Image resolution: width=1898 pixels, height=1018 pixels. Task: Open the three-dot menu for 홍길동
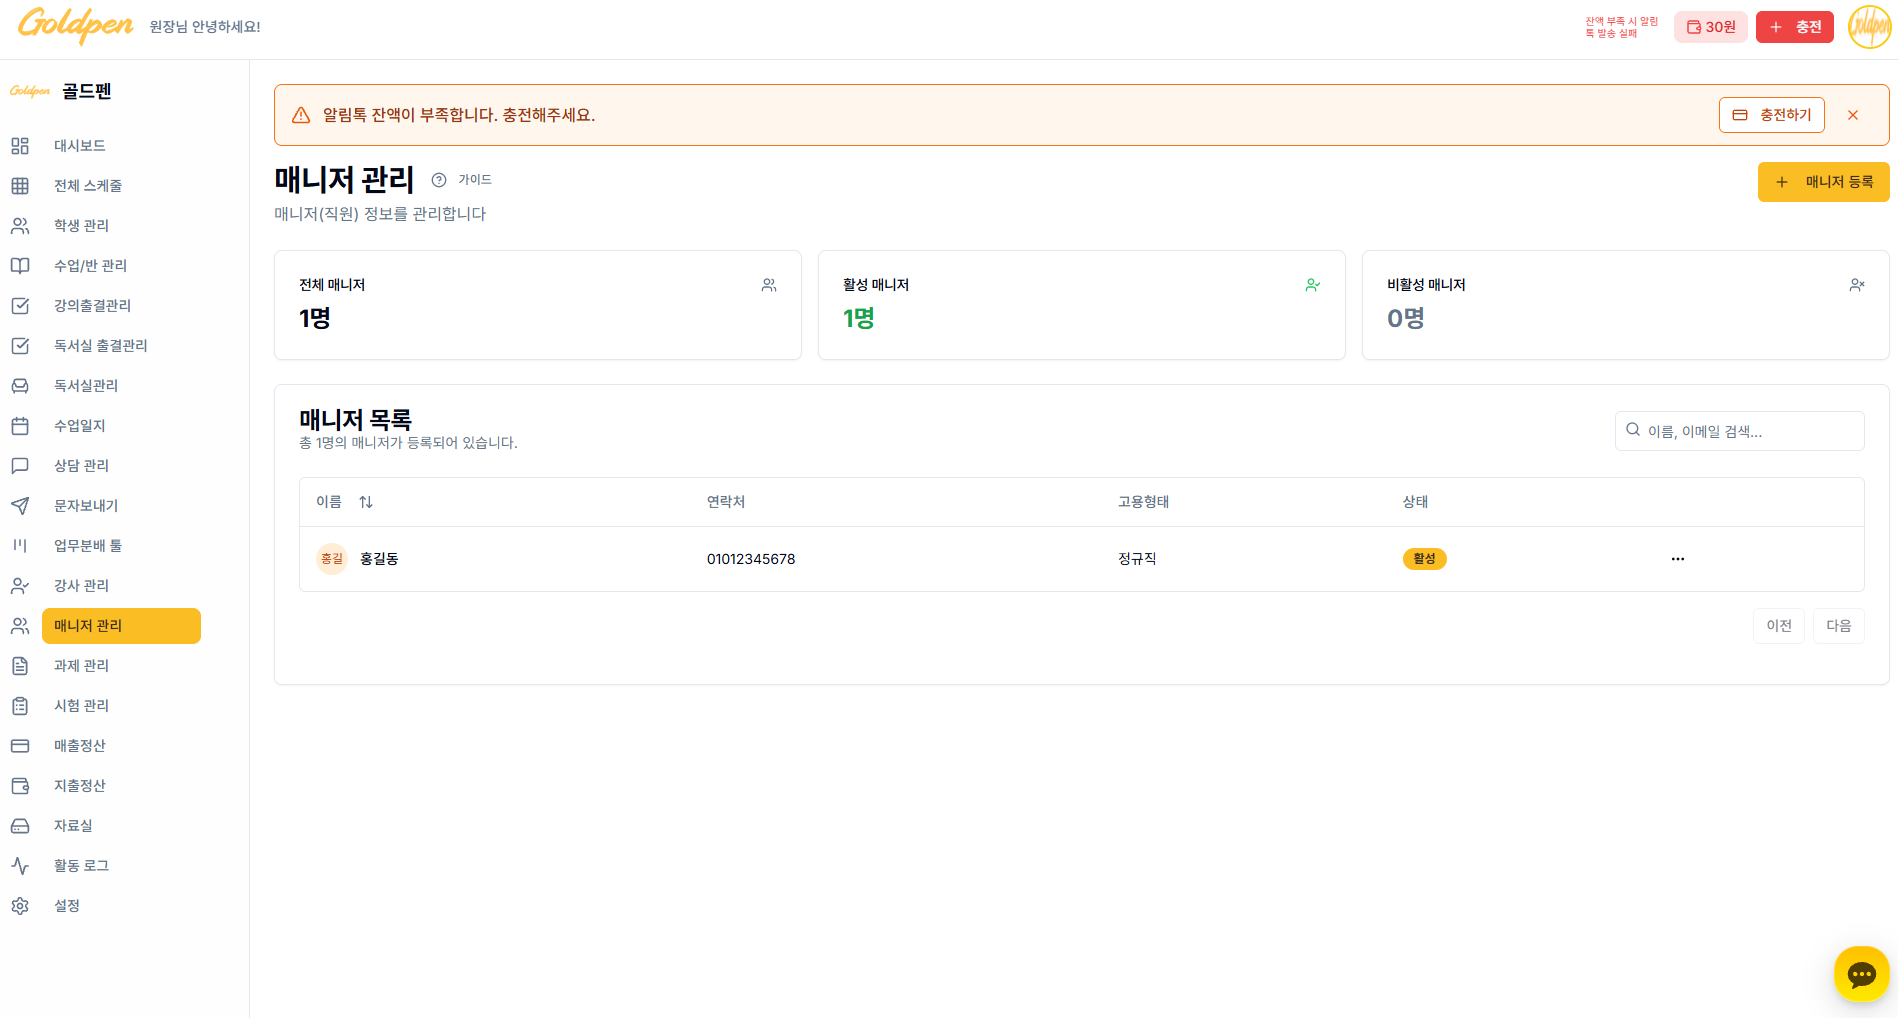click(x=1677, y=559)
